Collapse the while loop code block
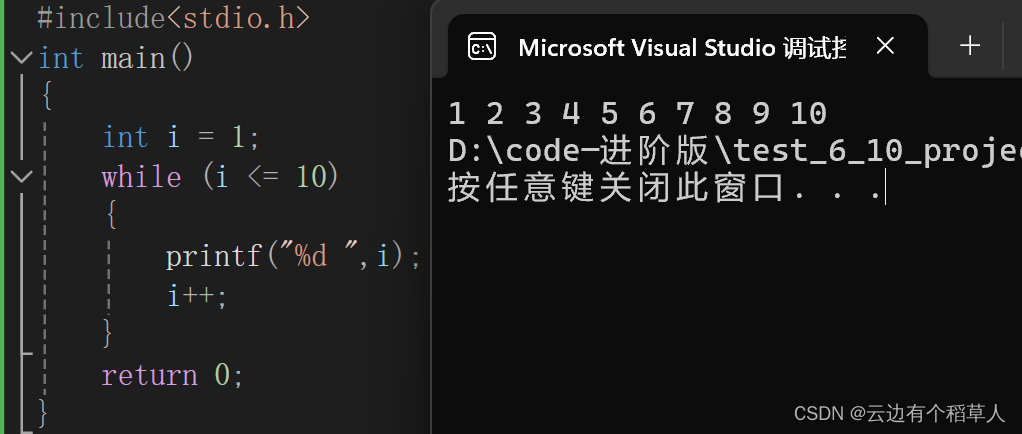This screenshot has width=1022, height=434. pyautogui.click(x=23, y=177)
